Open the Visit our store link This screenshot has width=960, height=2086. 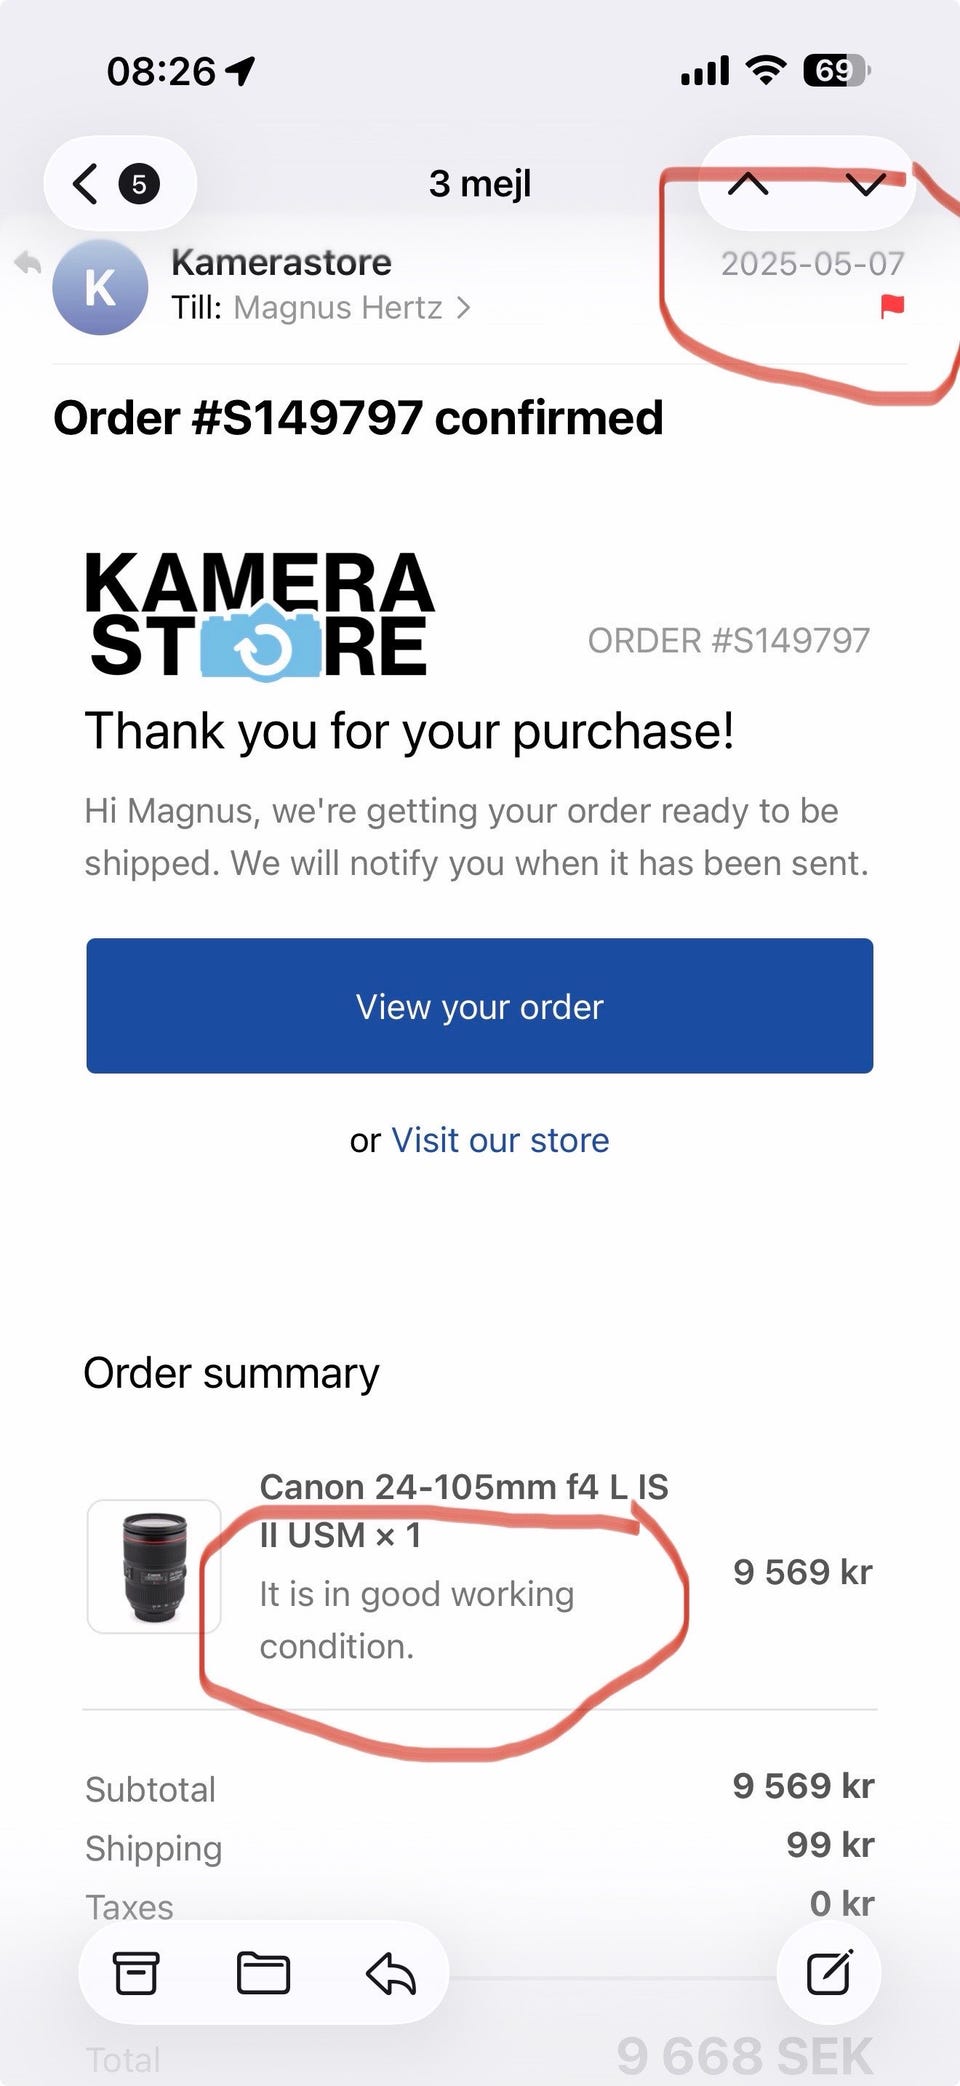point(500,1140)
